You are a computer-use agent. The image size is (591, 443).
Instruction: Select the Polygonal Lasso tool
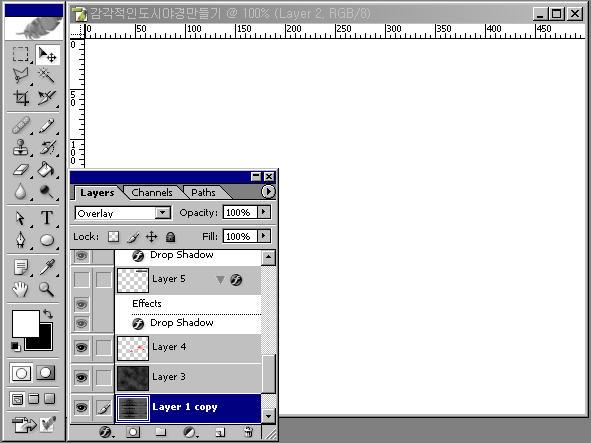tap(20, 76)
